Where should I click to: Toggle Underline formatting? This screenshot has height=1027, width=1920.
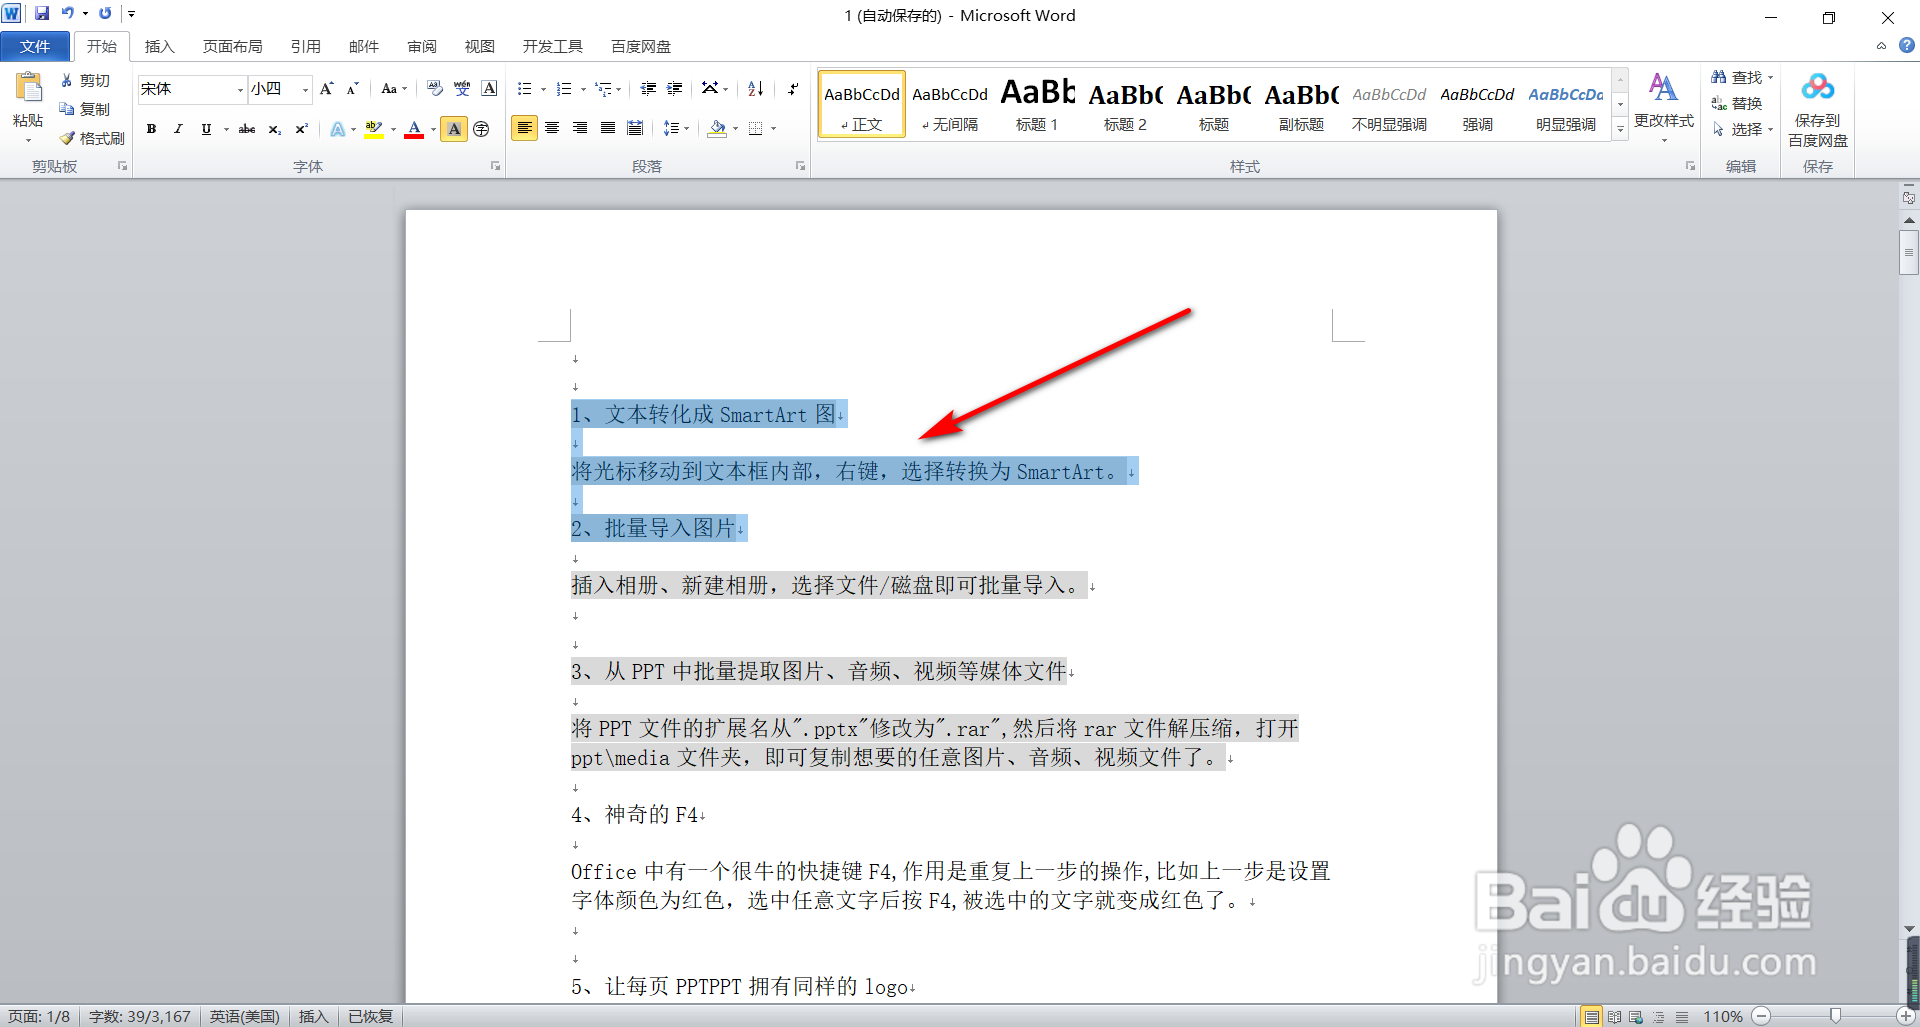[x=206, y=129]
